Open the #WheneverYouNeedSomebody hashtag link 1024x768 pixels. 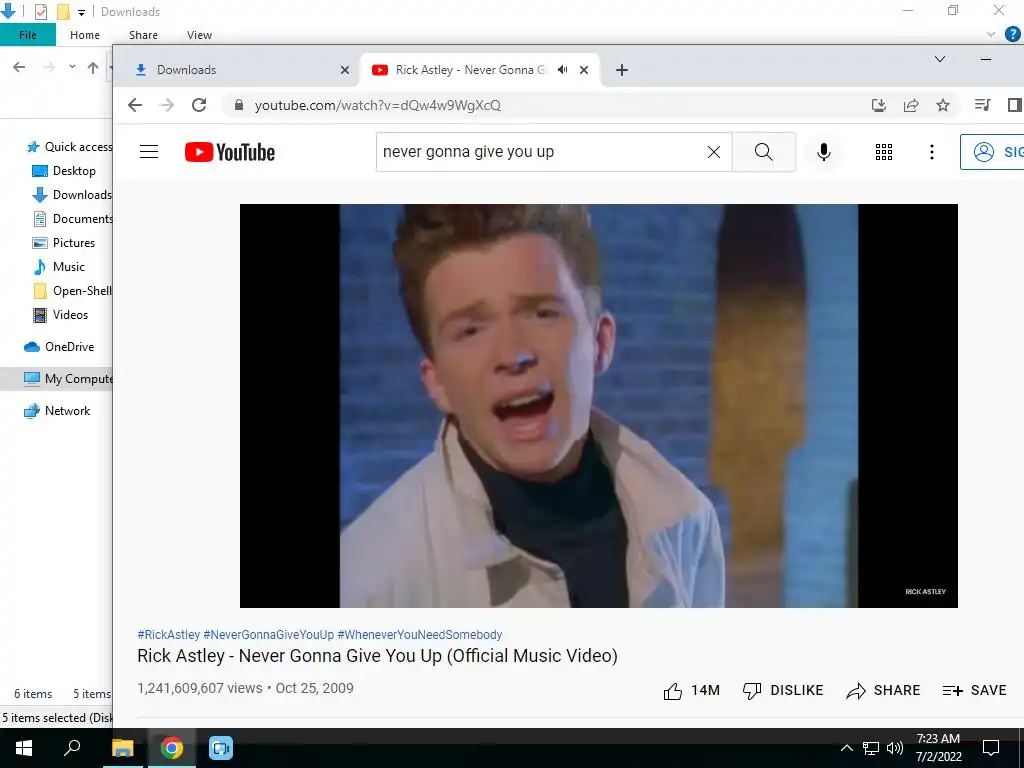(x=420, y=635)
